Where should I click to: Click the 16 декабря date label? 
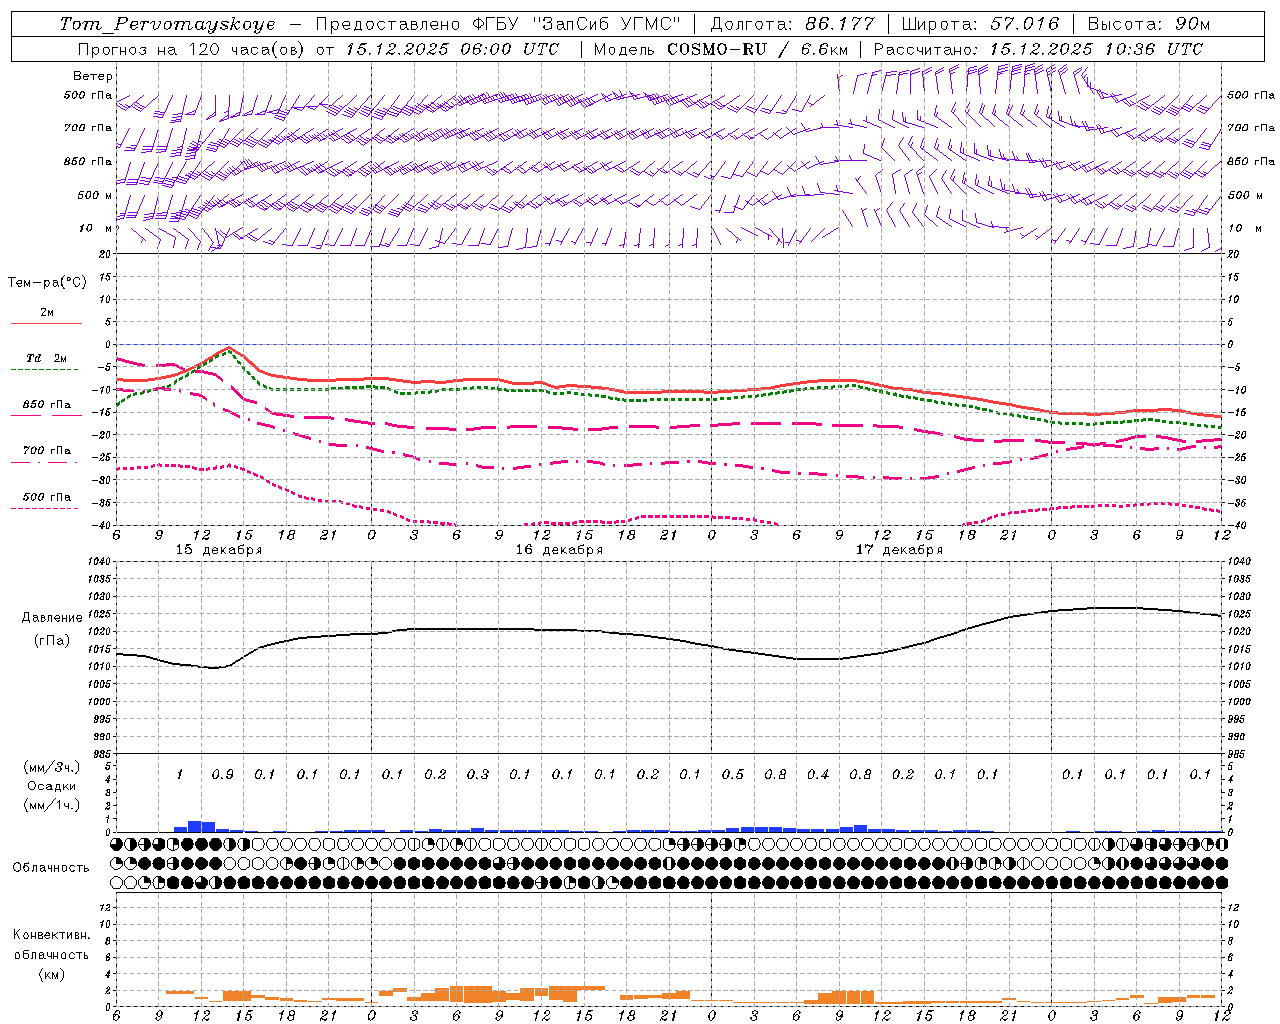(x=559, y=550)
